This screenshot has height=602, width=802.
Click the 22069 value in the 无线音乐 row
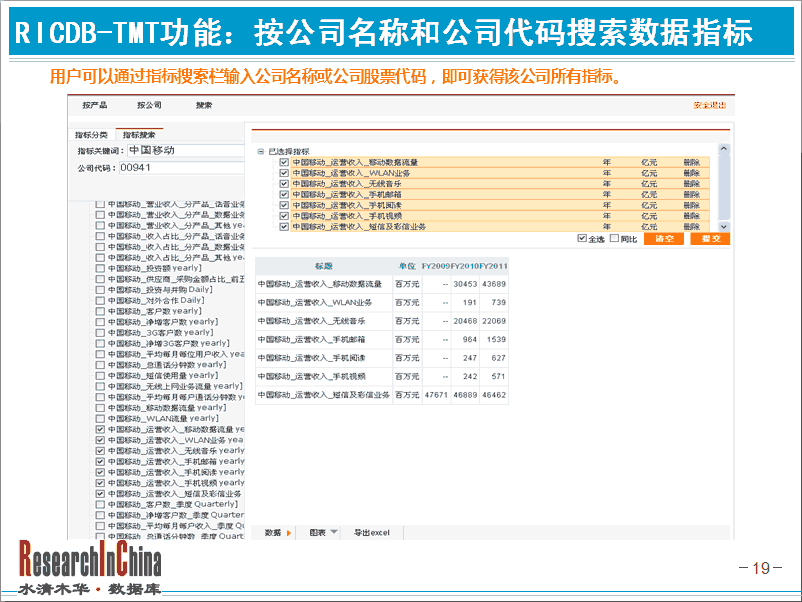[x=494, y=321]
